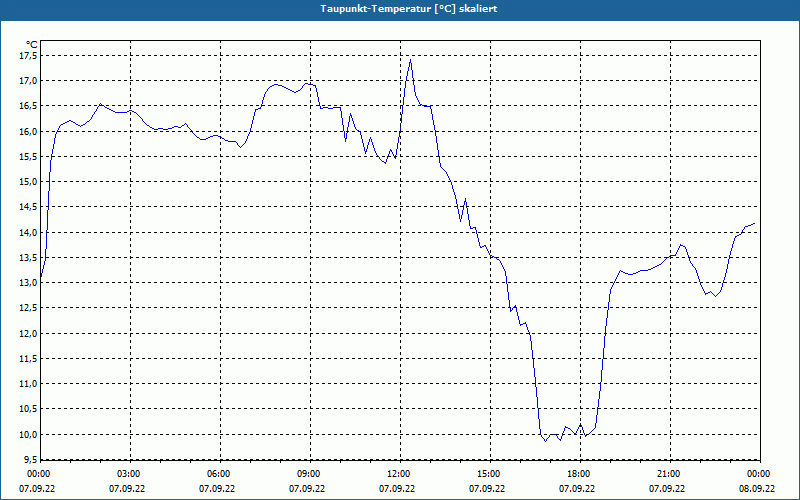Select the 07.09.22 date under 03:00
This screenshot has width=800, height=500.
(x=127, y=489)
